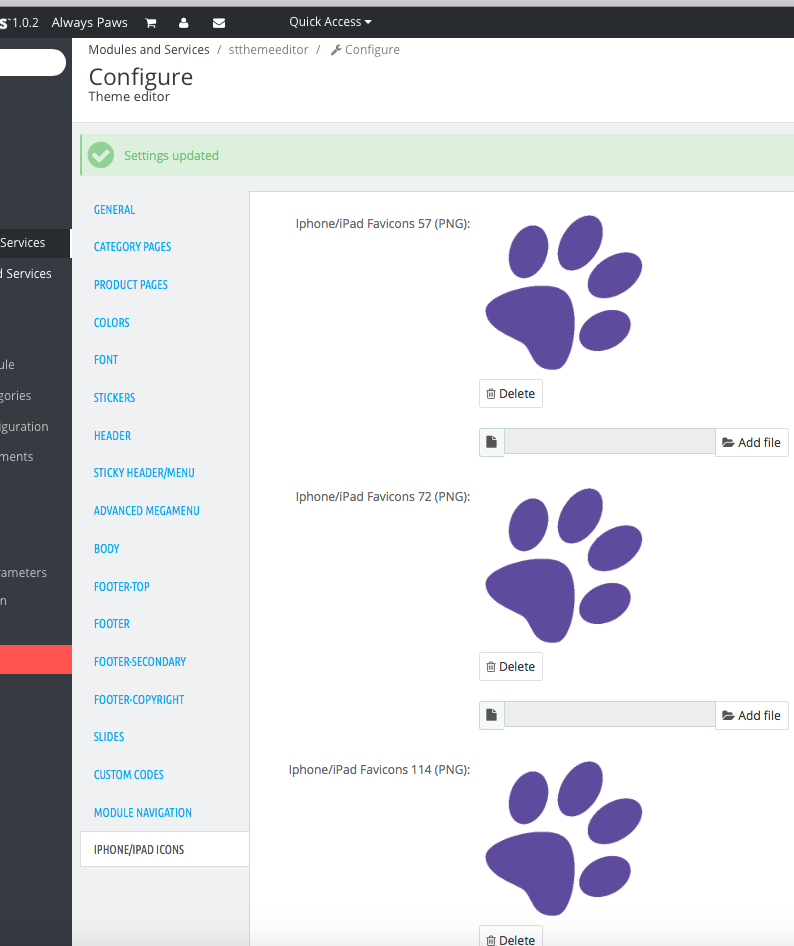
Task: Delete the Favicons 57 image
Action: pyautogui.click(x=510, y=394)
